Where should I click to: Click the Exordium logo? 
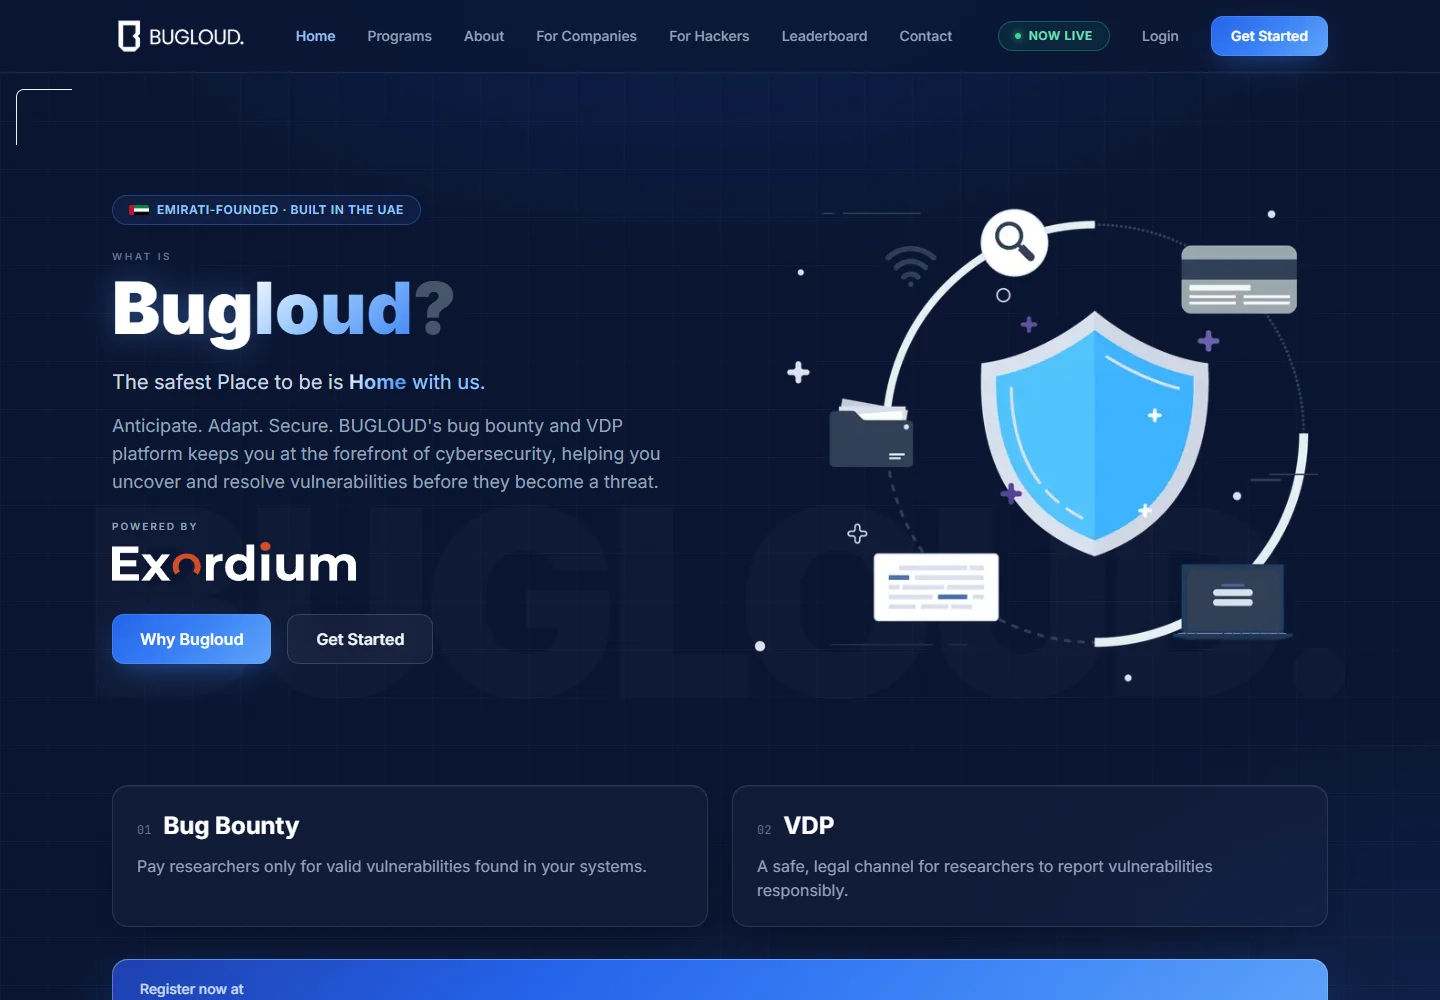coord(234,563)
